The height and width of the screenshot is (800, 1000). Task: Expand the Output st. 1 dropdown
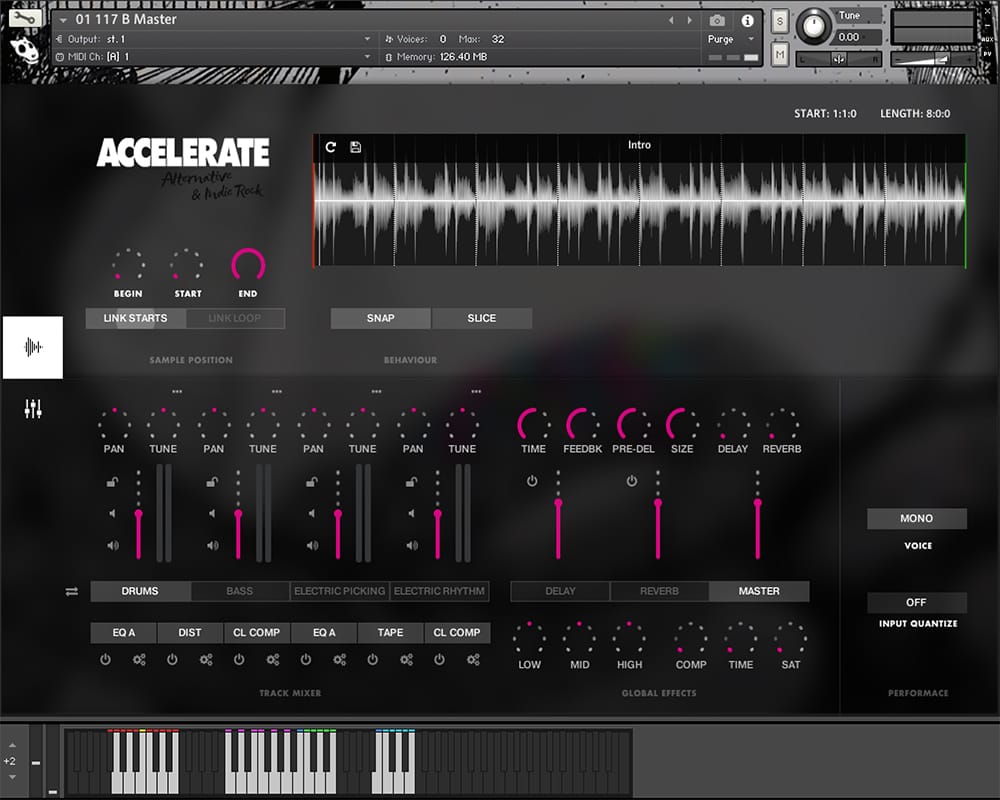367,39
